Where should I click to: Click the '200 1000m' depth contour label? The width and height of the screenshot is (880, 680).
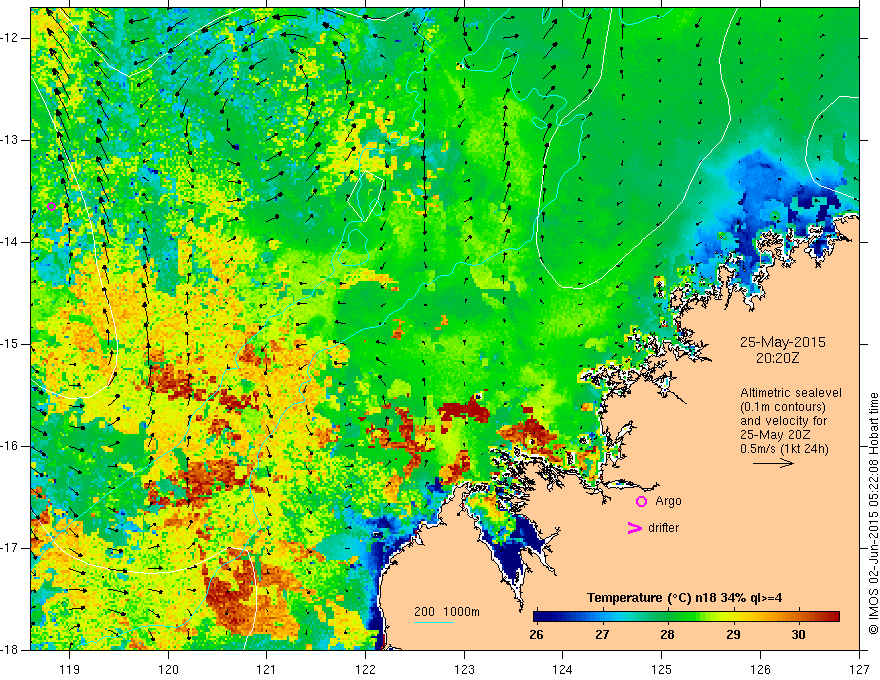tap(447, 612)
